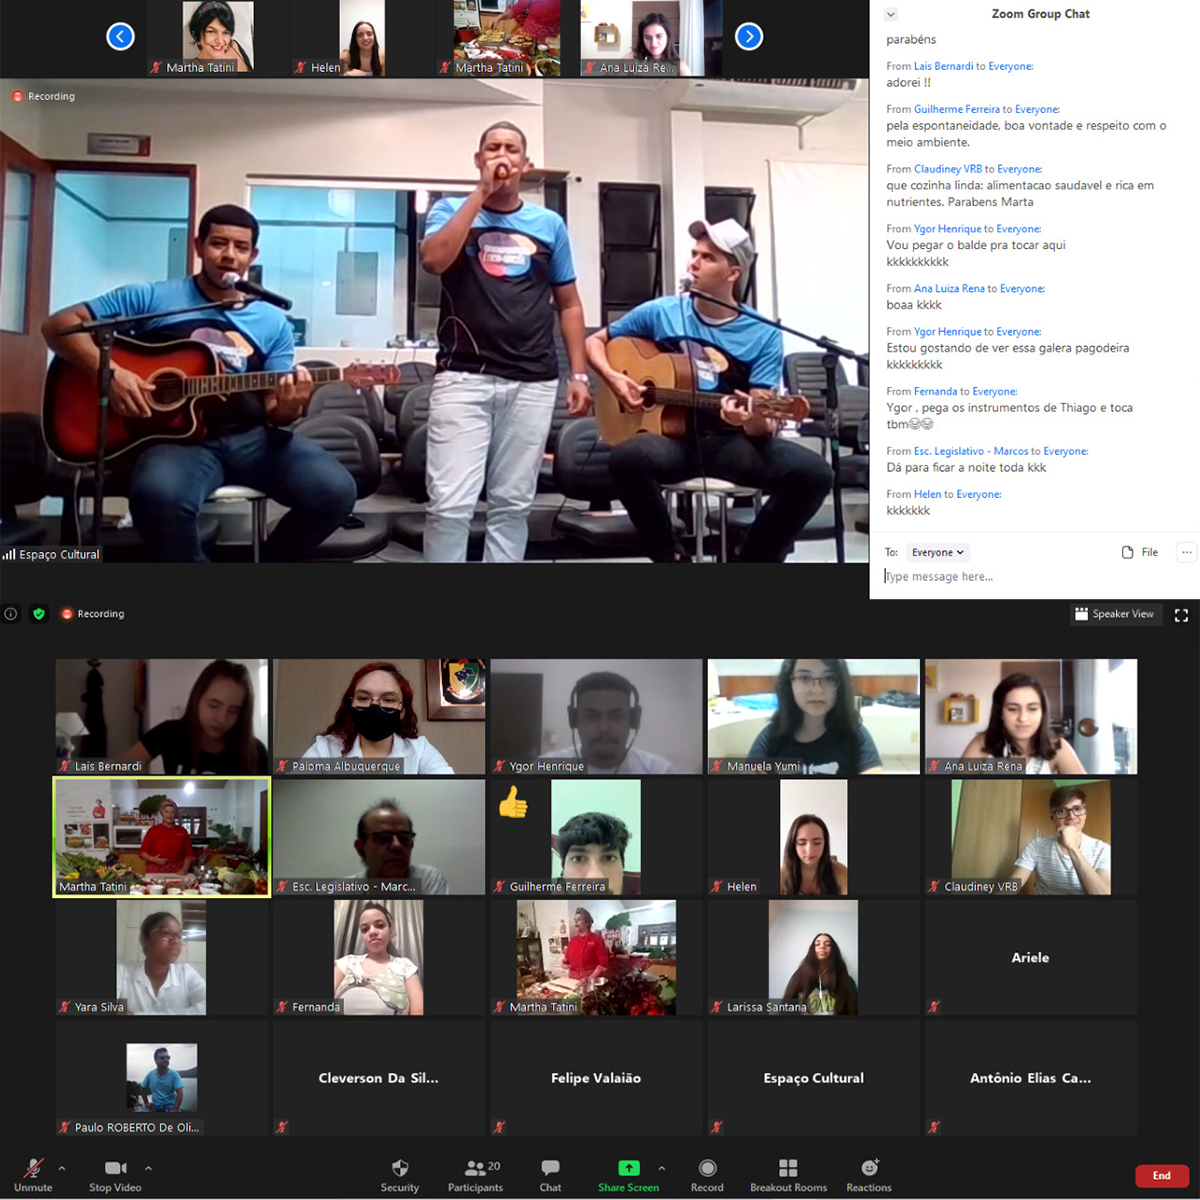The width and height of the screenshot is (1200, 1200).
Task: Open the Reactions panel
Action: point(868,1172)
